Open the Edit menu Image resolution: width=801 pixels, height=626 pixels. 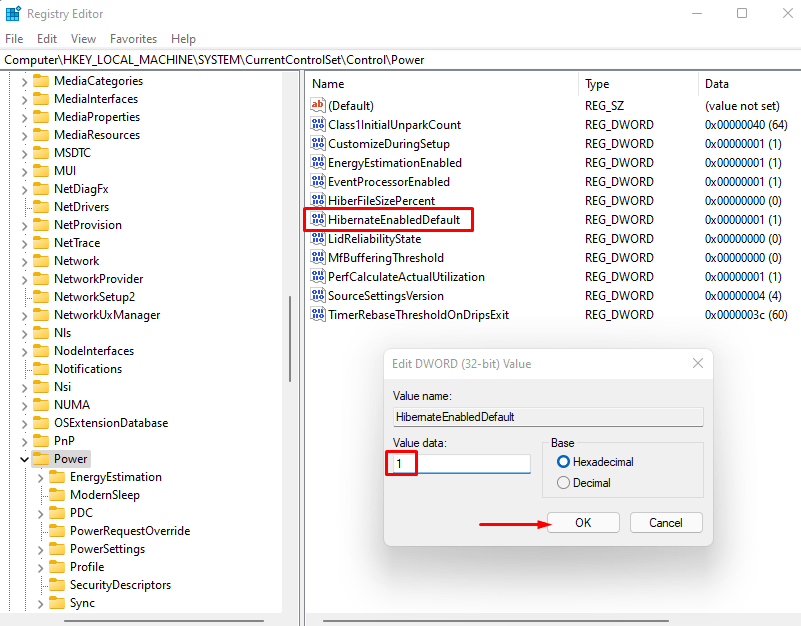point(46,39)
